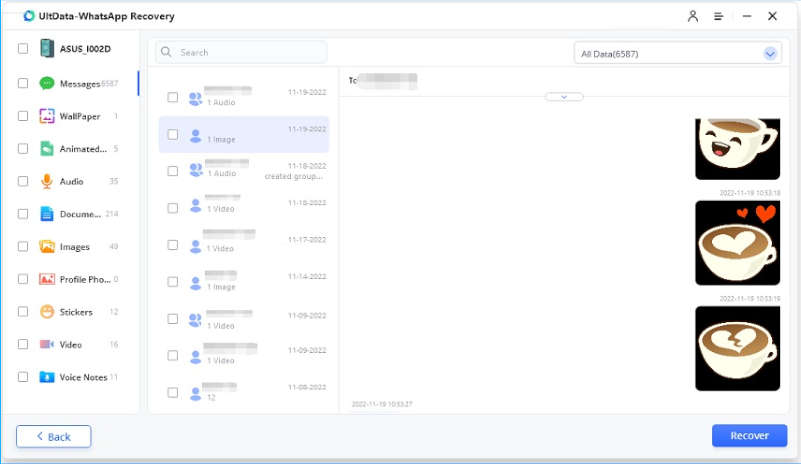Select the Animated category icon
This screenshot has width=801, height=464.
[46, 149]
